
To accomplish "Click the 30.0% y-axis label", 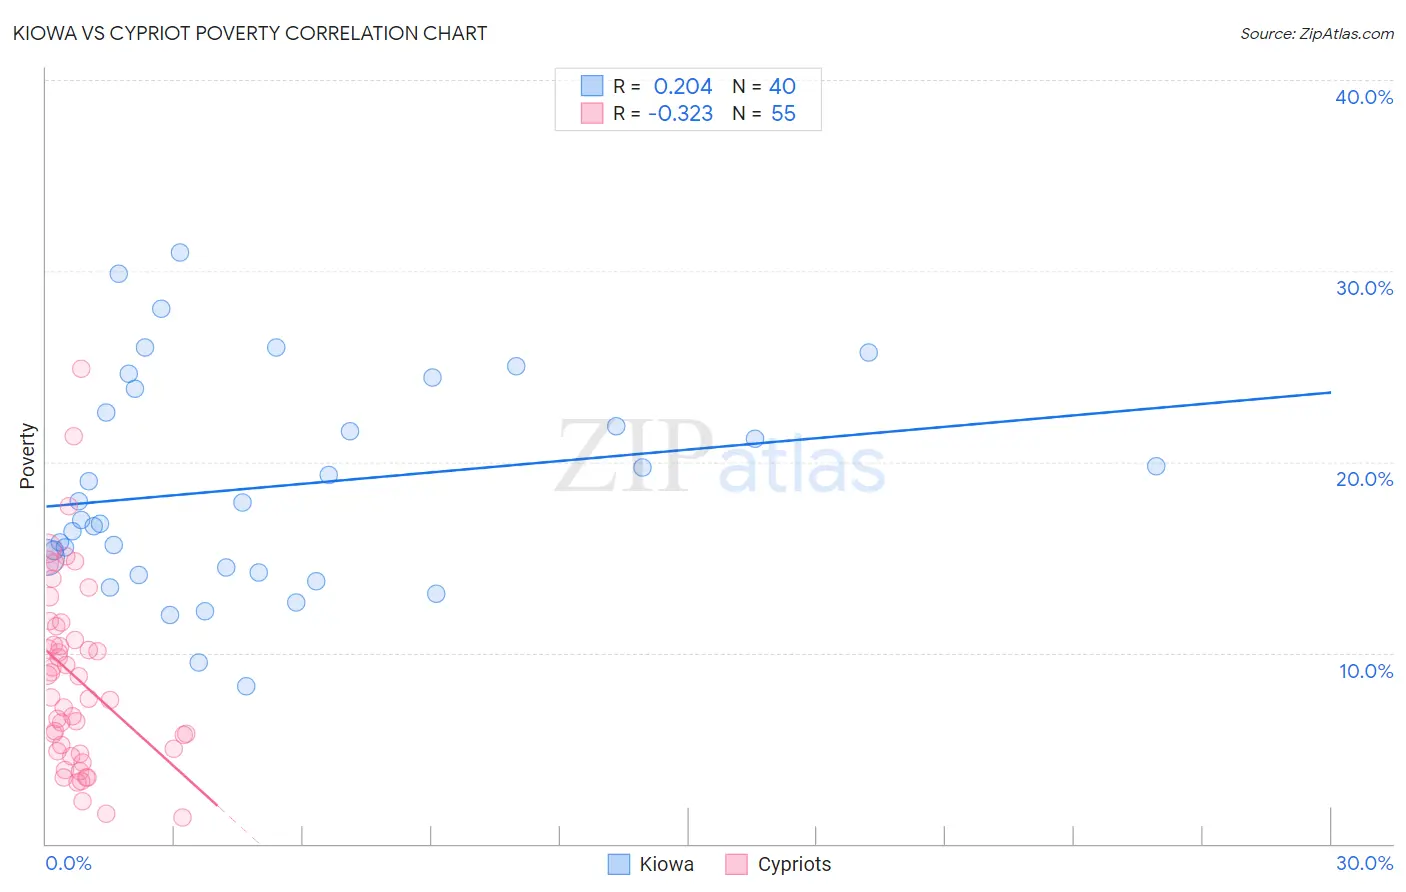I will (x=1364, y=288).
